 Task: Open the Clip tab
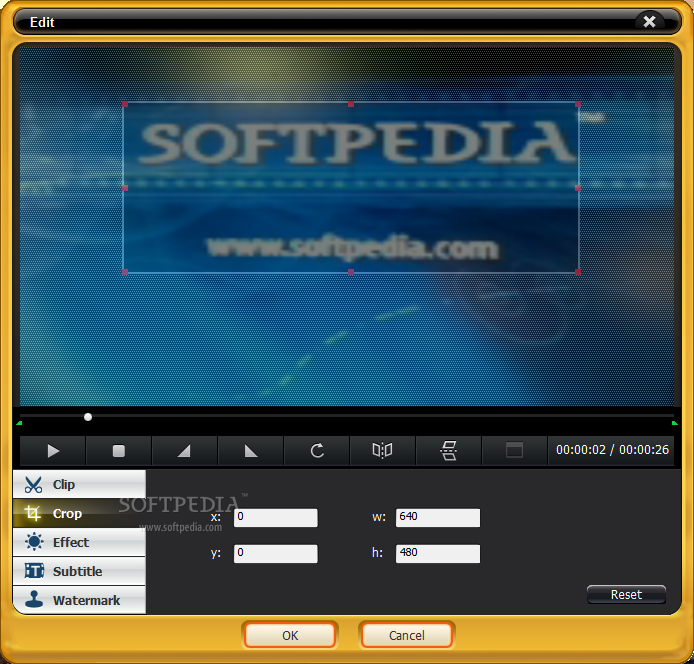tap(79, 484)
